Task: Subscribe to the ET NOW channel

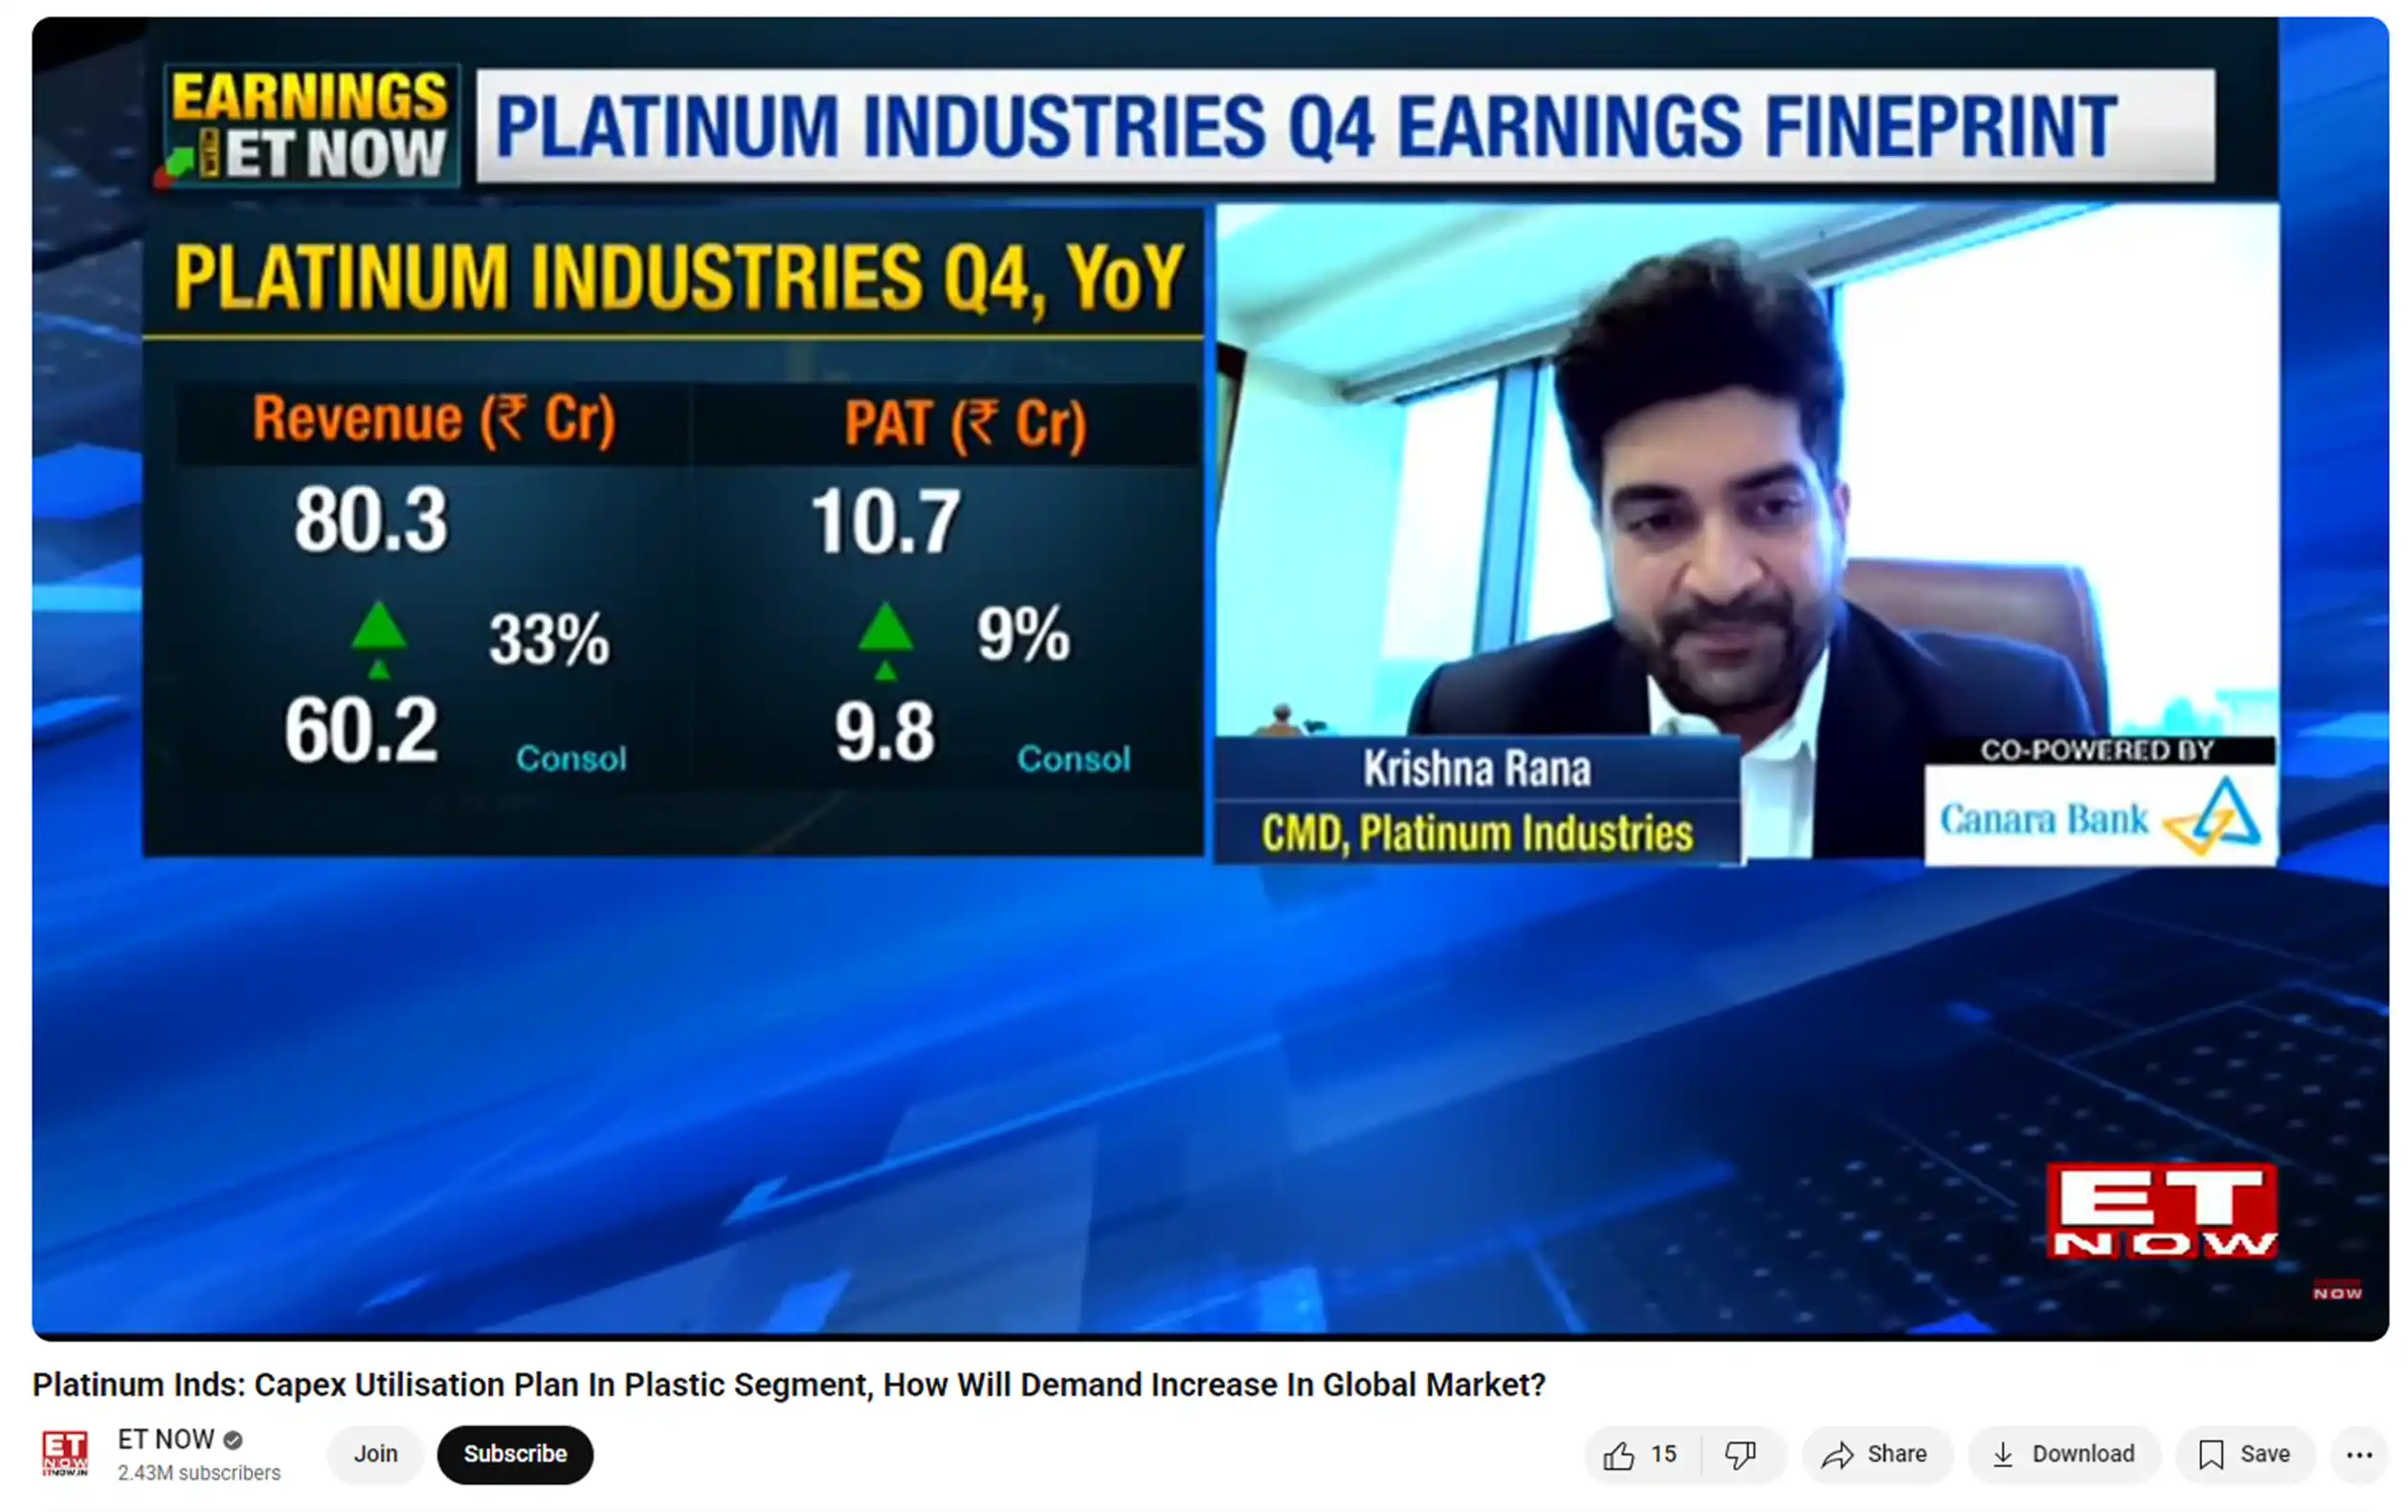Action: pos(514,1454)
